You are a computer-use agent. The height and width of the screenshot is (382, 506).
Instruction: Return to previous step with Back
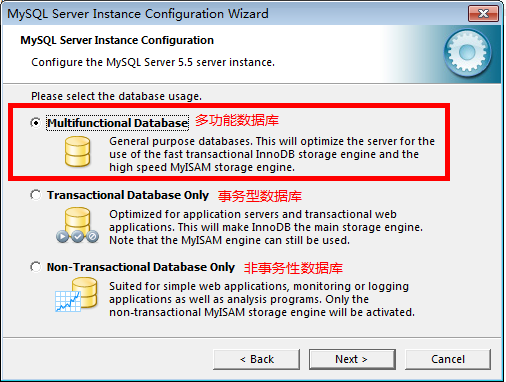[x=256, y=359]
